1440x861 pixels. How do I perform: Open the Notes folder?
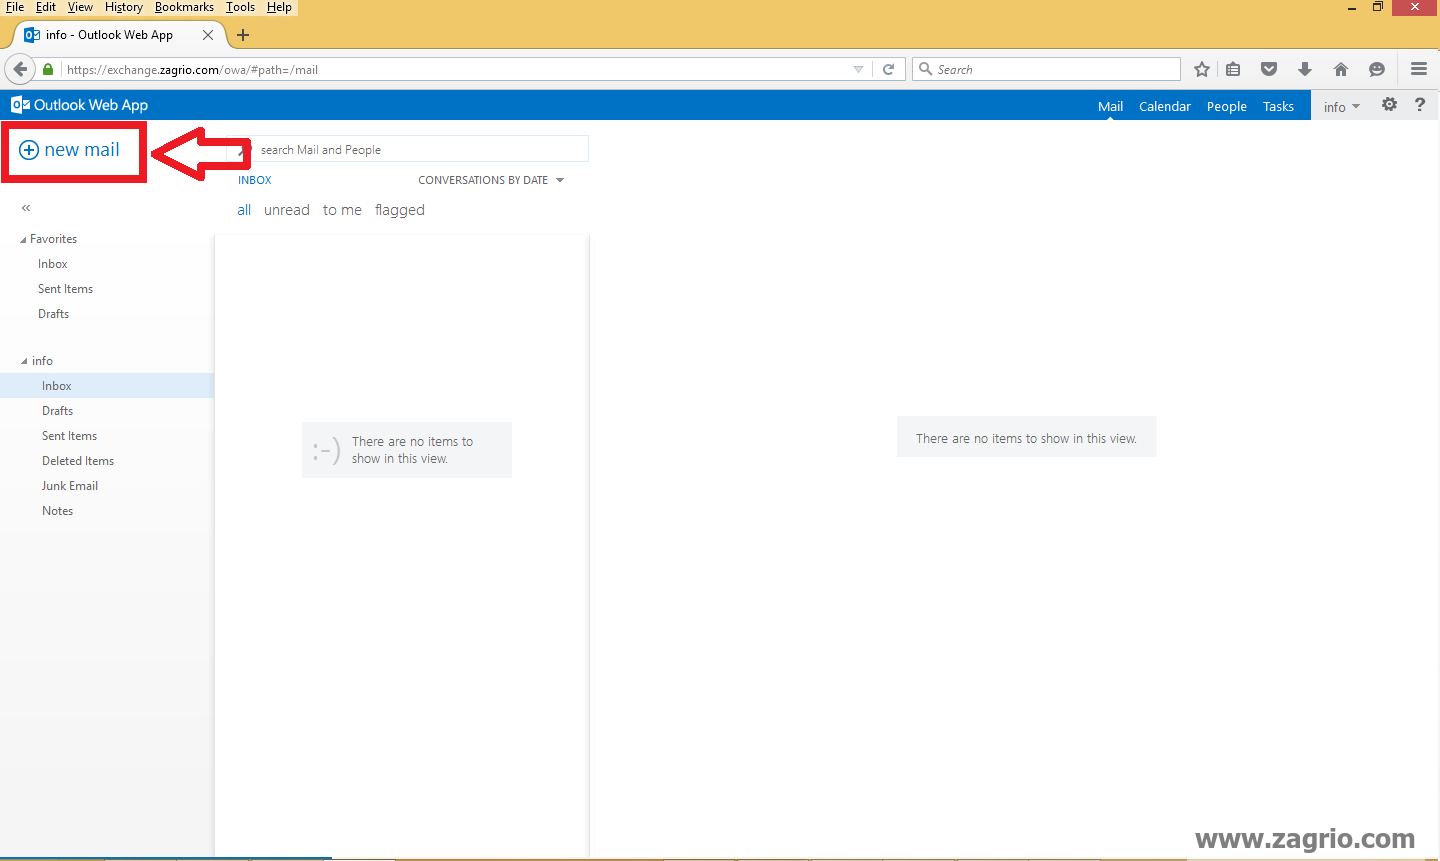click(x=57, y=511)
